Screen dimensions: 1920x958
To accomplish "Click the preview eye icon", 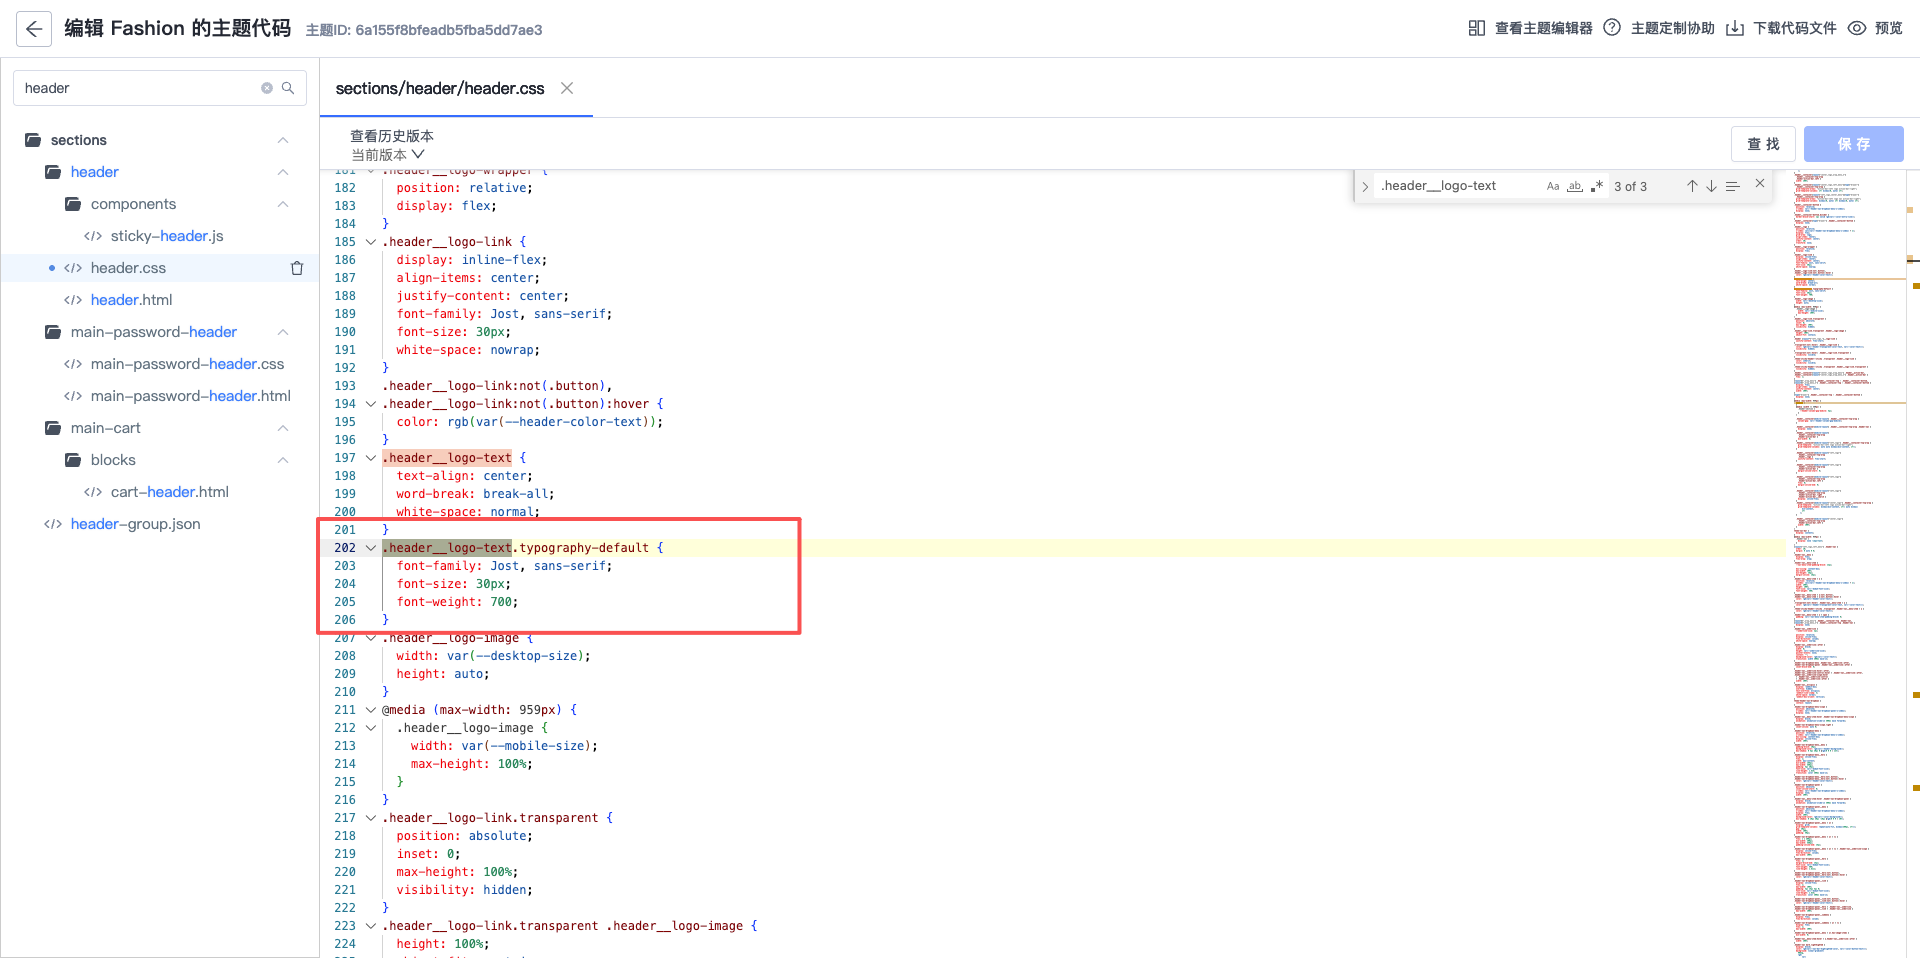I will click(1857, 28).
